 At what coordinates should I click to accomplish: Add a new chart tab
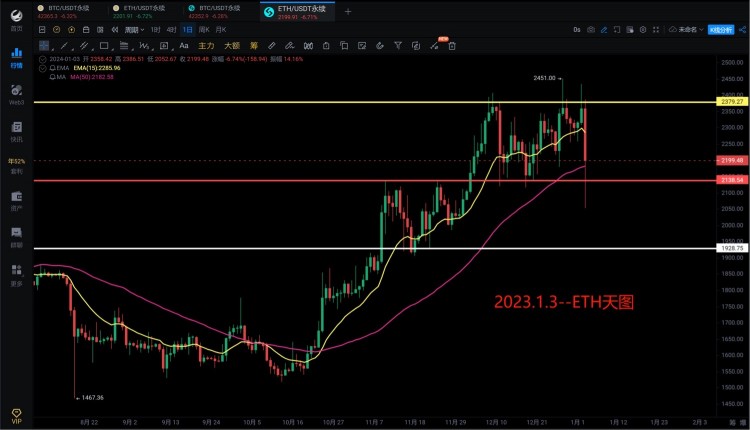click(348, 11)
